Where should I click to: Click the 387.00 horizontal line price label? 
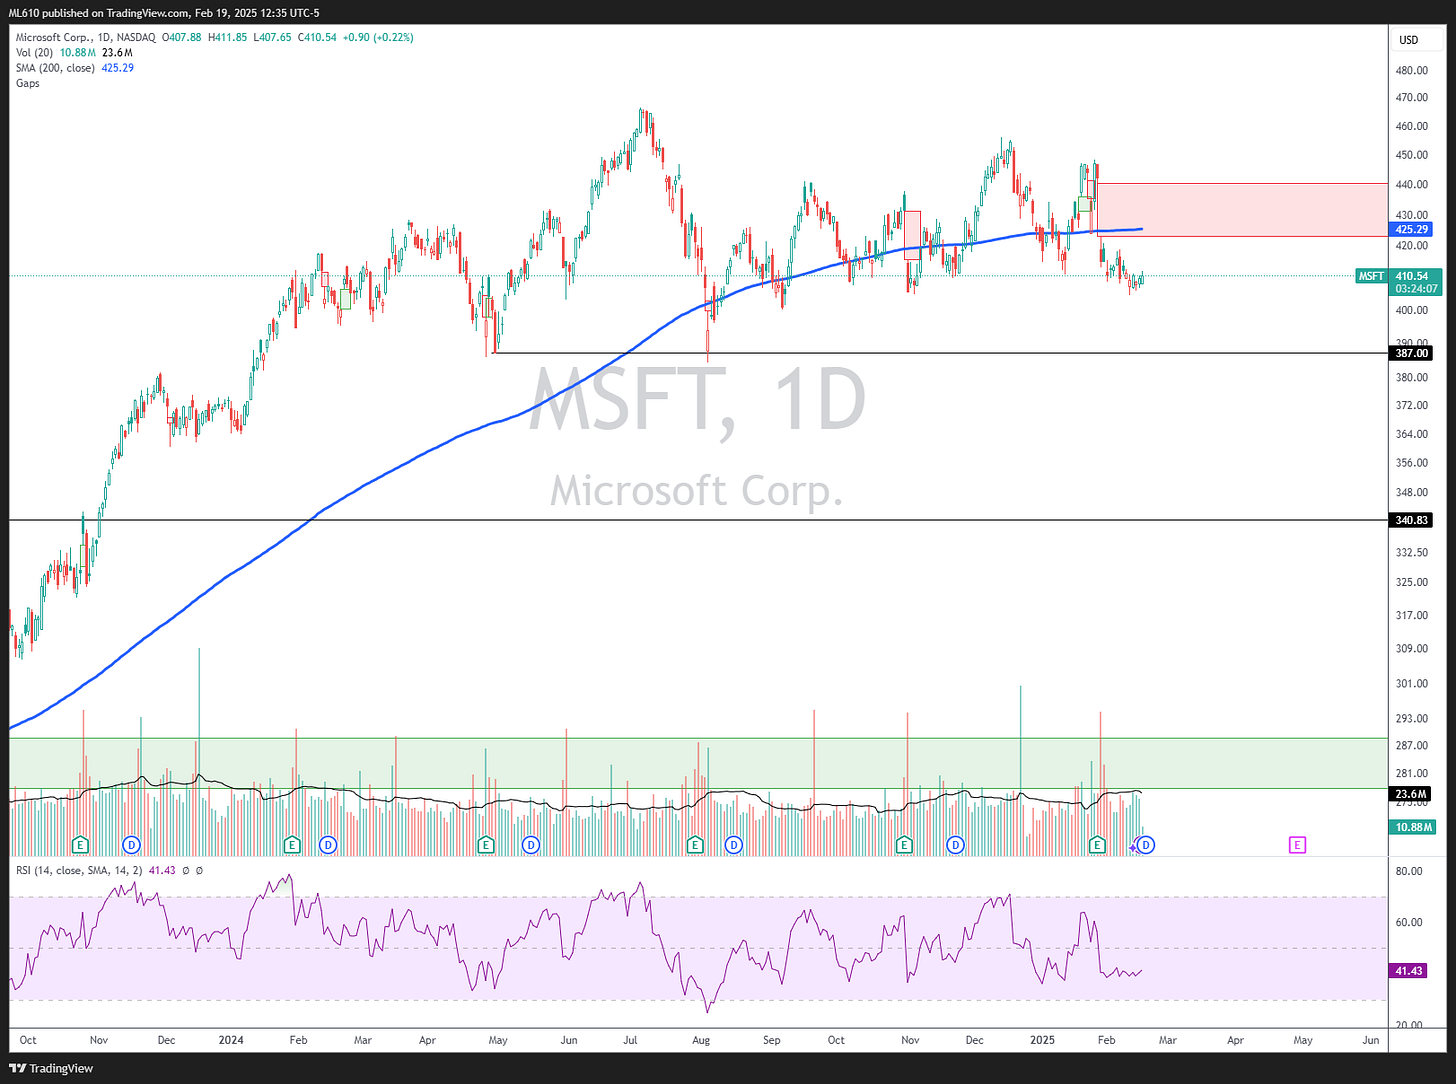[1411, 353]
